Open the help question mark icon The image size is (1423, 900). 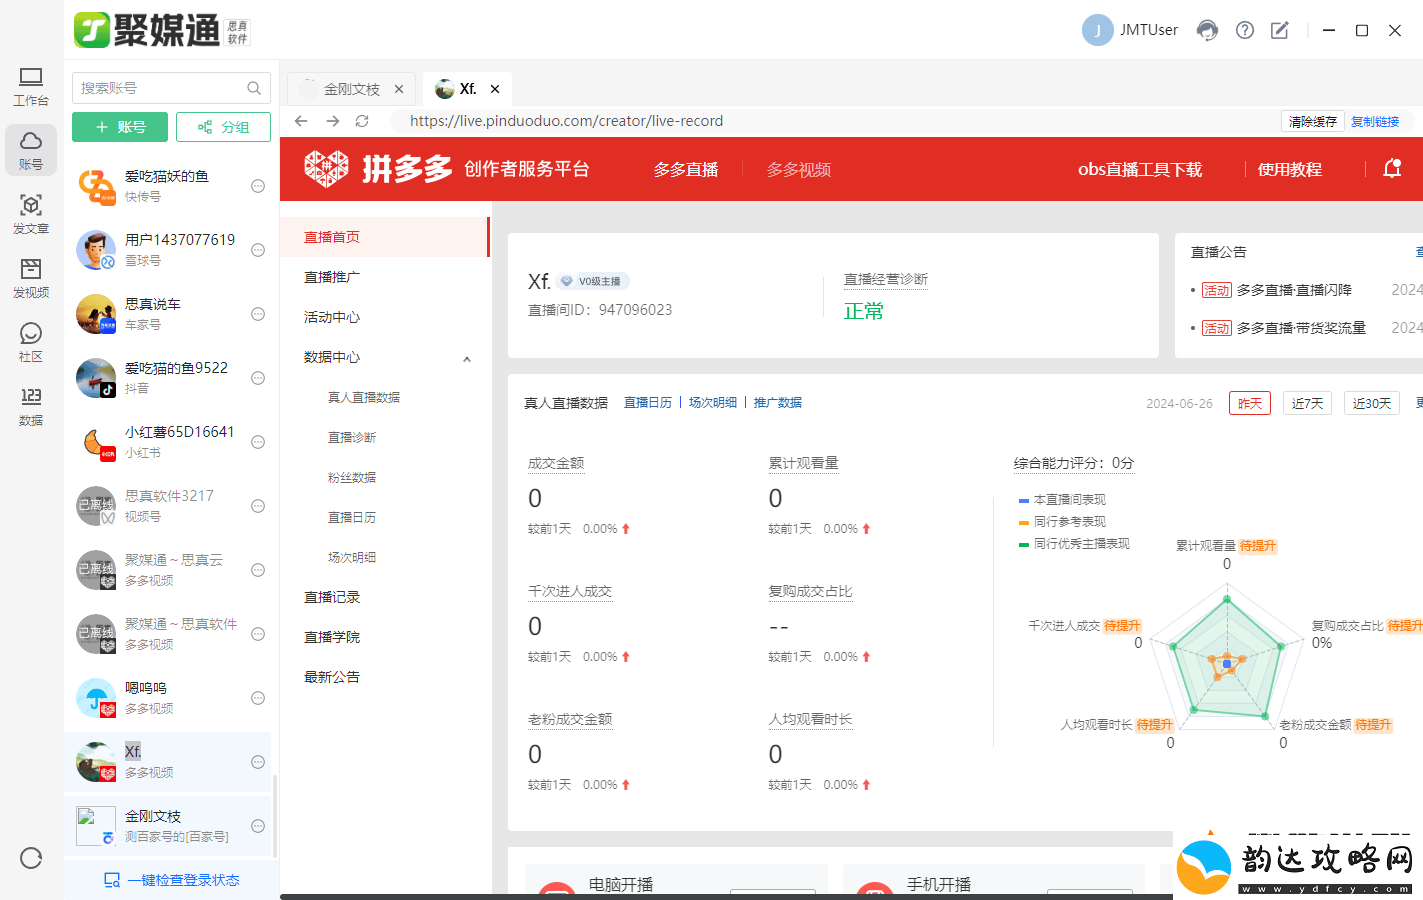(x=1245, y=30)
